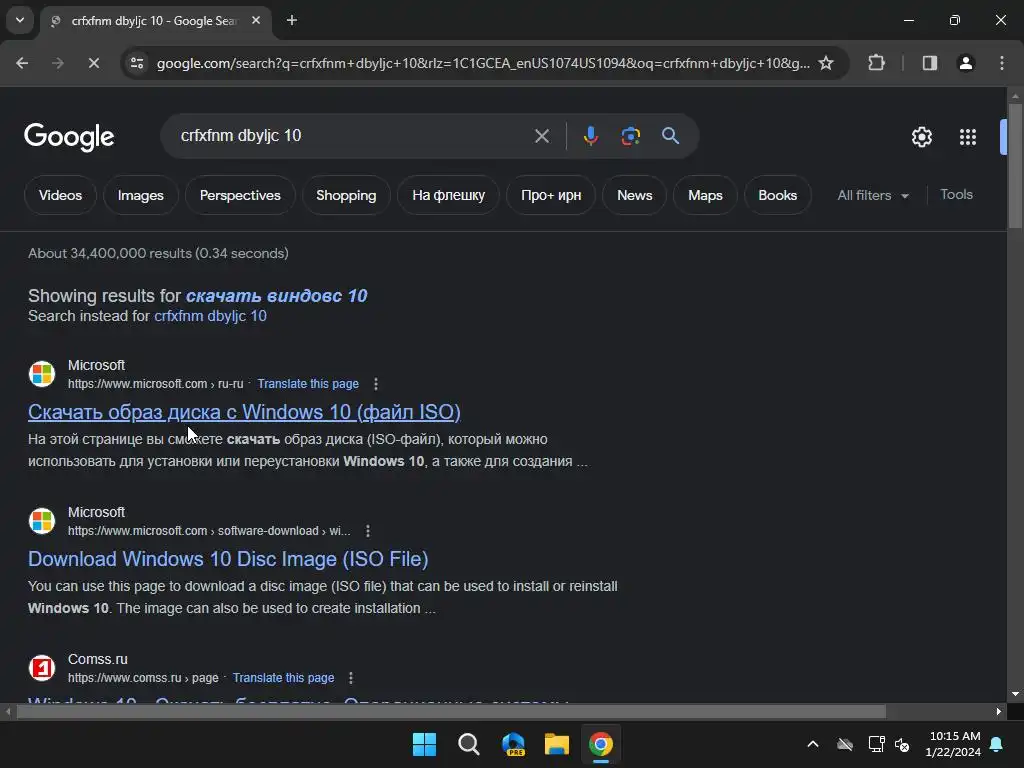Viewport: 1024px width, 768px height.
Task: Open a new browser tab
Action: coord(292,20)
